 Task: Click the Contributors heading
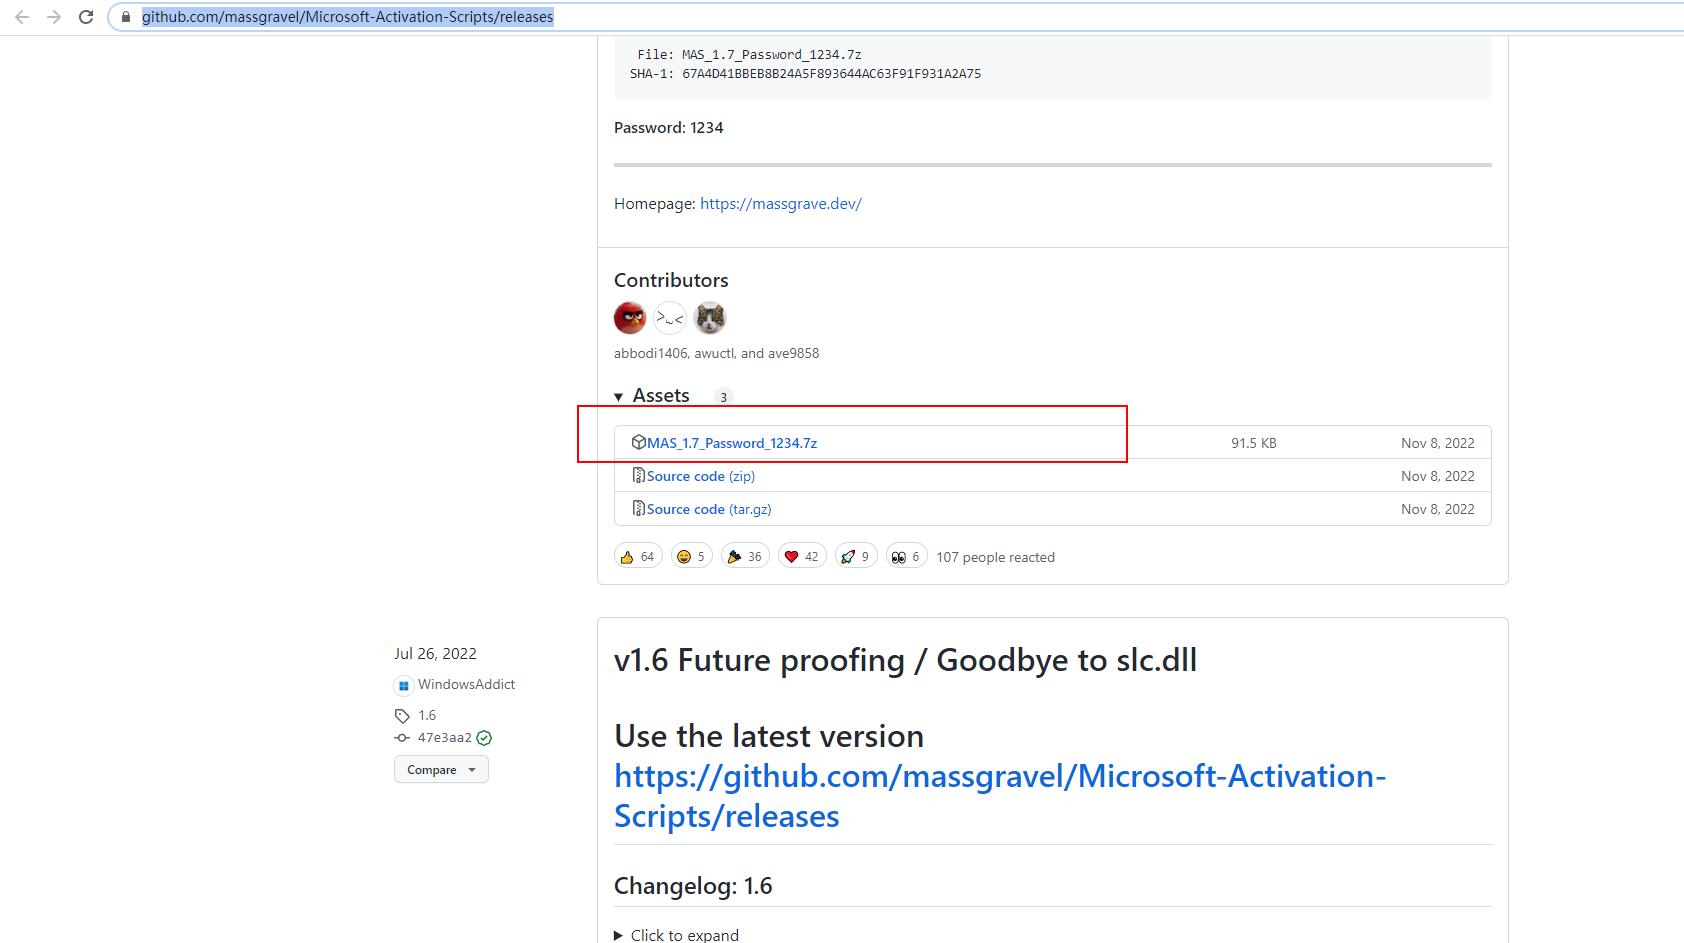click(671, 280)
